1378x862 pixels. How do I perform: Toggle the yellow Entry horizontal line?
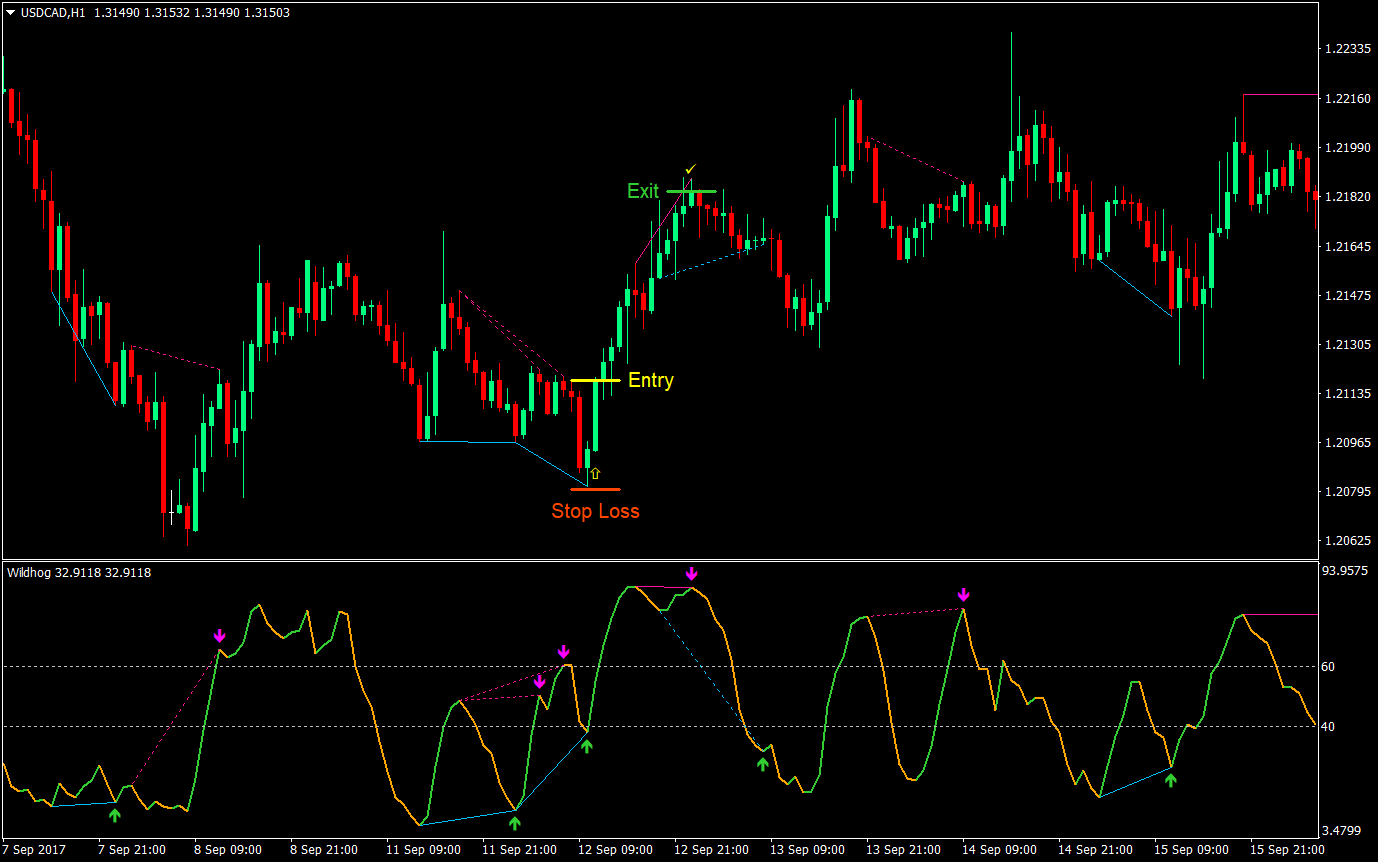(x=596, y=380)
